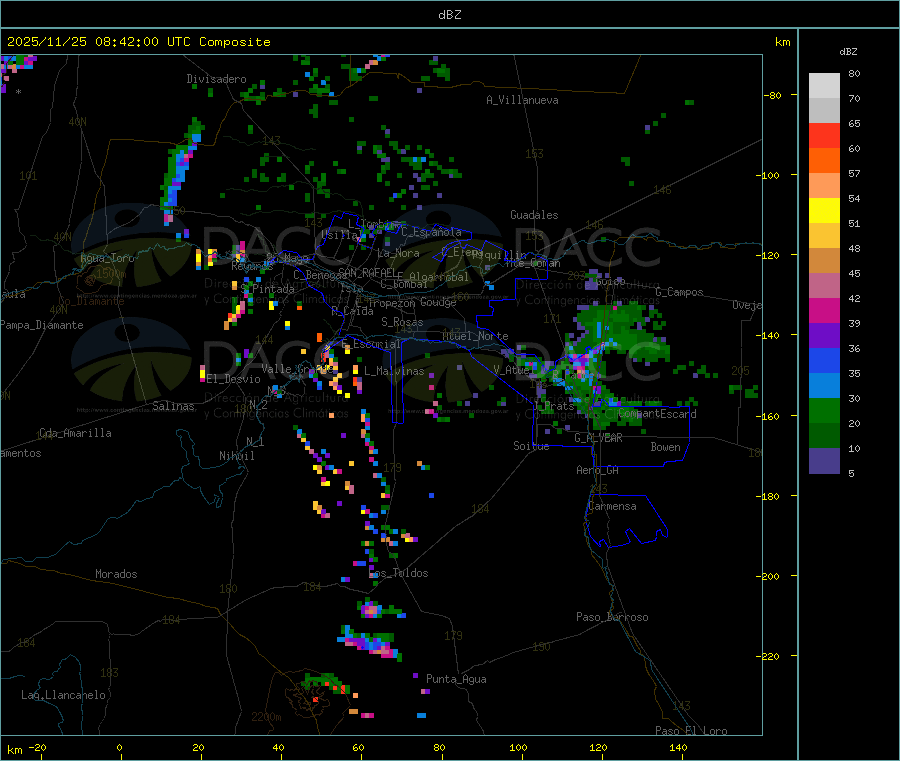Click the Paso_Barroso label
This screenshot has width=900, height=761.
pos(612,617)
